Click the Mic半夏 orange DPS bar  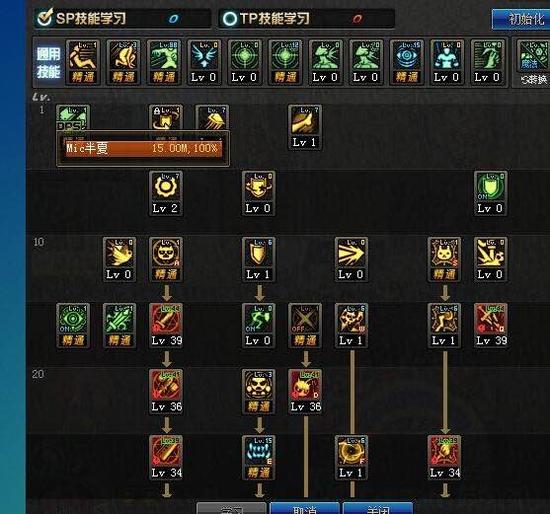(x=143, y=148)
